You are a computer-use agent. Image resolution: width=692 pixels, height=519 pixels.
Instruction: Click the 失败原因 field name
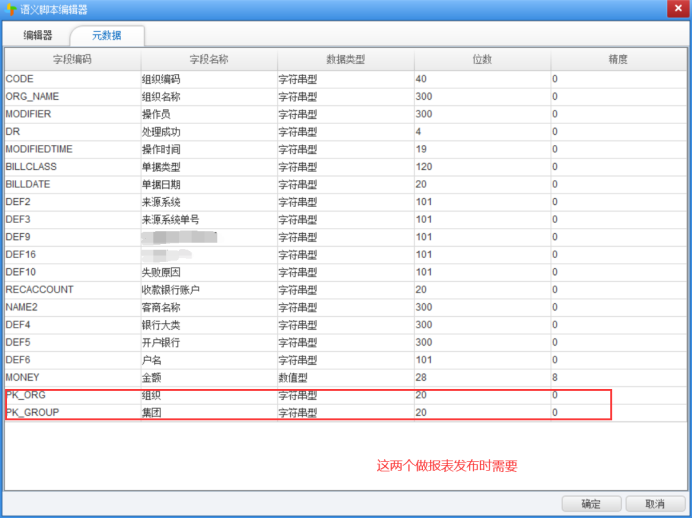click(161, 272)
